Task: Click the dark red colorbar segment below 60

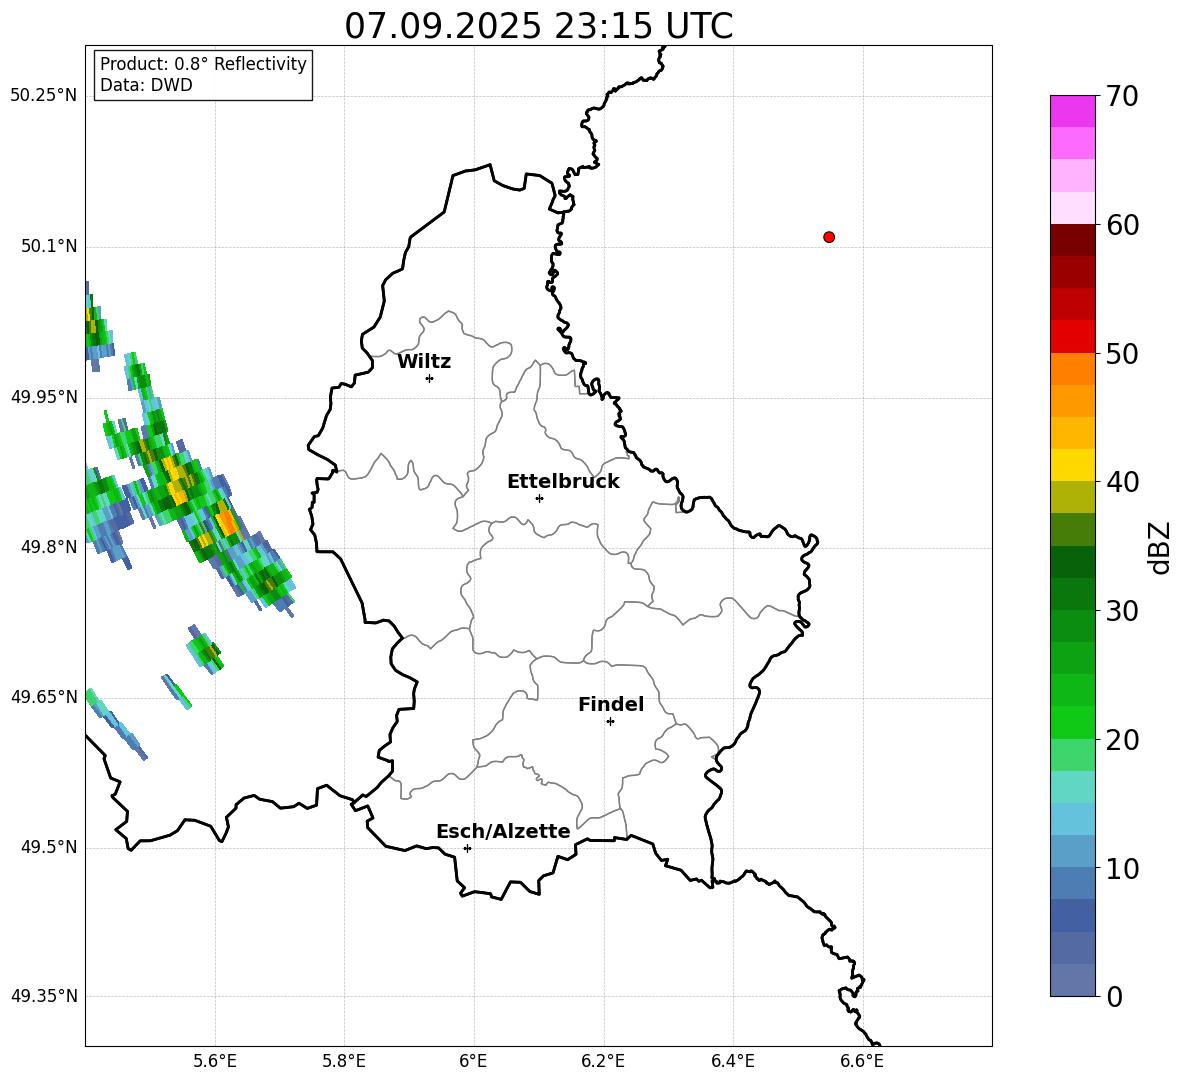Action: coord(1072,240)
